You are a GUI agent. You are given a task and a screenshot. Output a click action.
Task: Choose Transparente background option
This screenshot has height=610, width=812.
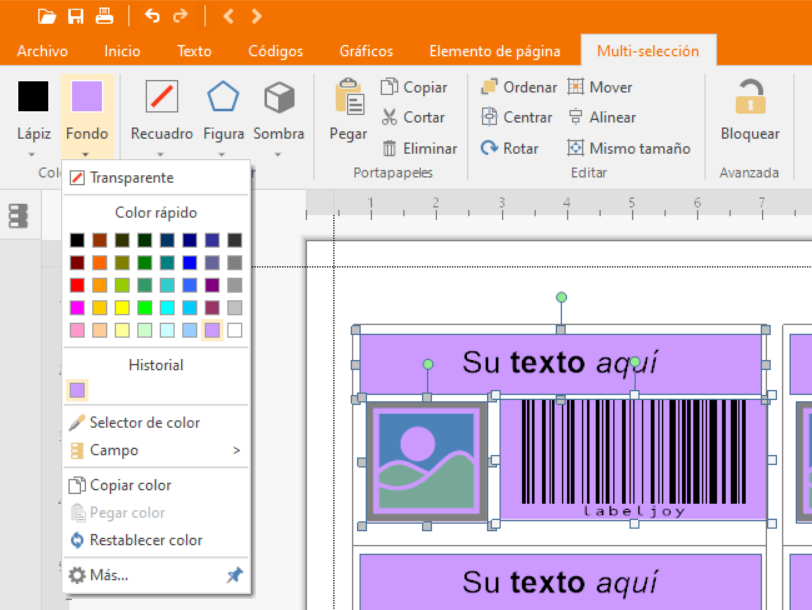[155, 178]
